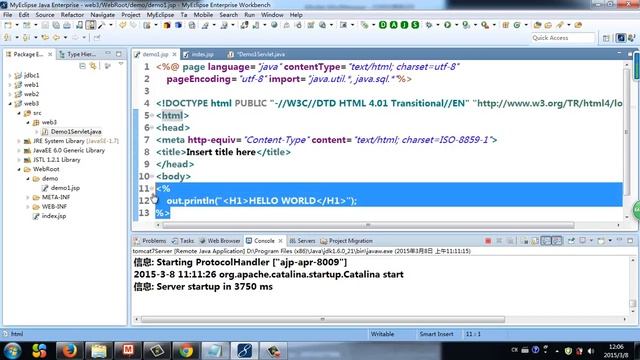Image resolution: width=640 pixels, height=360 pixels.
Task: Launch Firefox from the taskbar
Action: [69, 351]
